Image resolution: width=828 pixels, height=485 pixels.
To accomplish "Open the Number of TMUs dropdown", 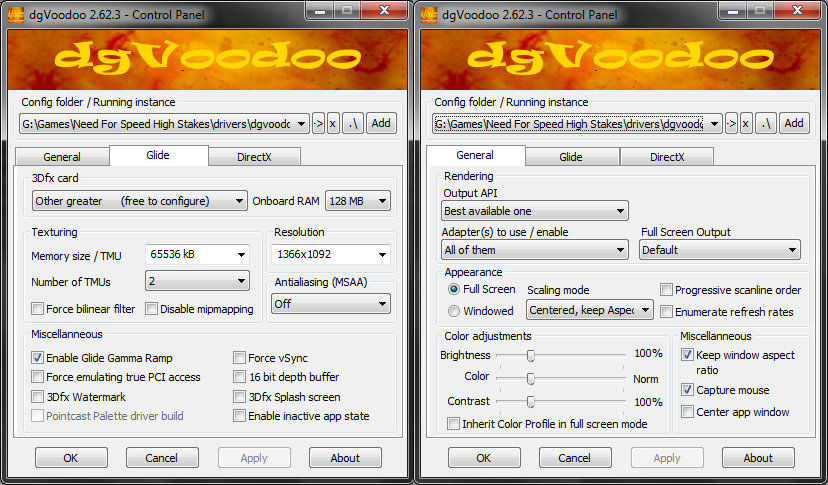I will (x=197, y=281).
